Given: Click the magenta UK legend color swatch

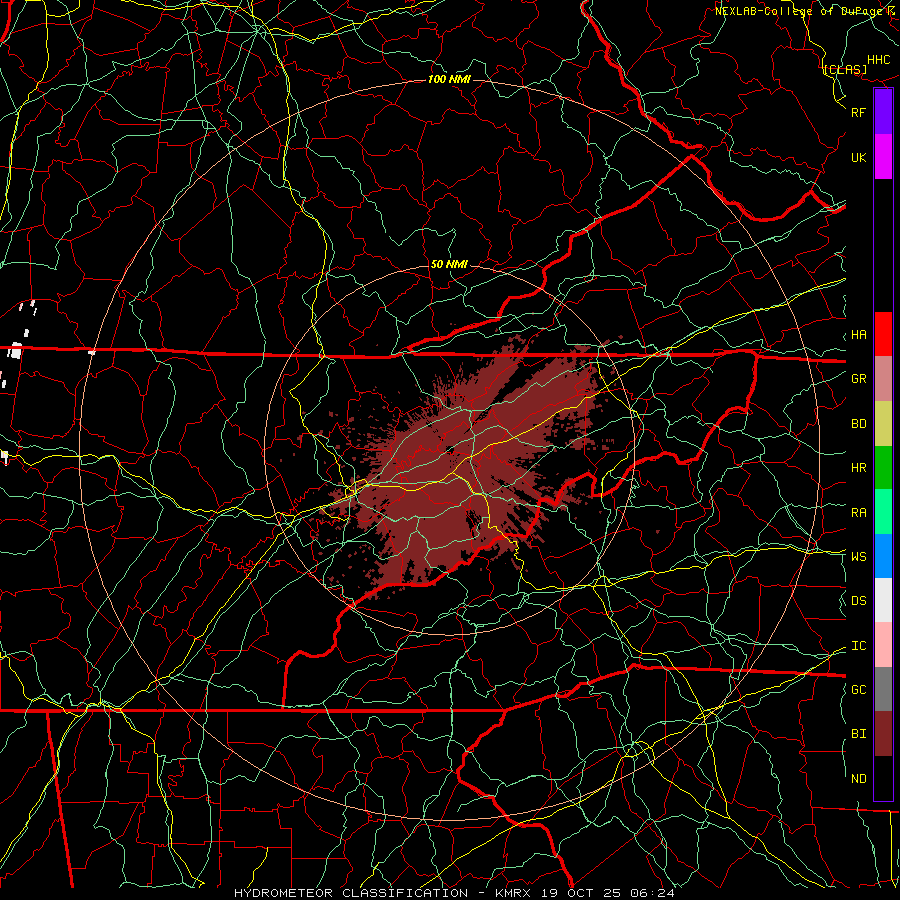Looking at the screenshot, I should click(883, 157).
